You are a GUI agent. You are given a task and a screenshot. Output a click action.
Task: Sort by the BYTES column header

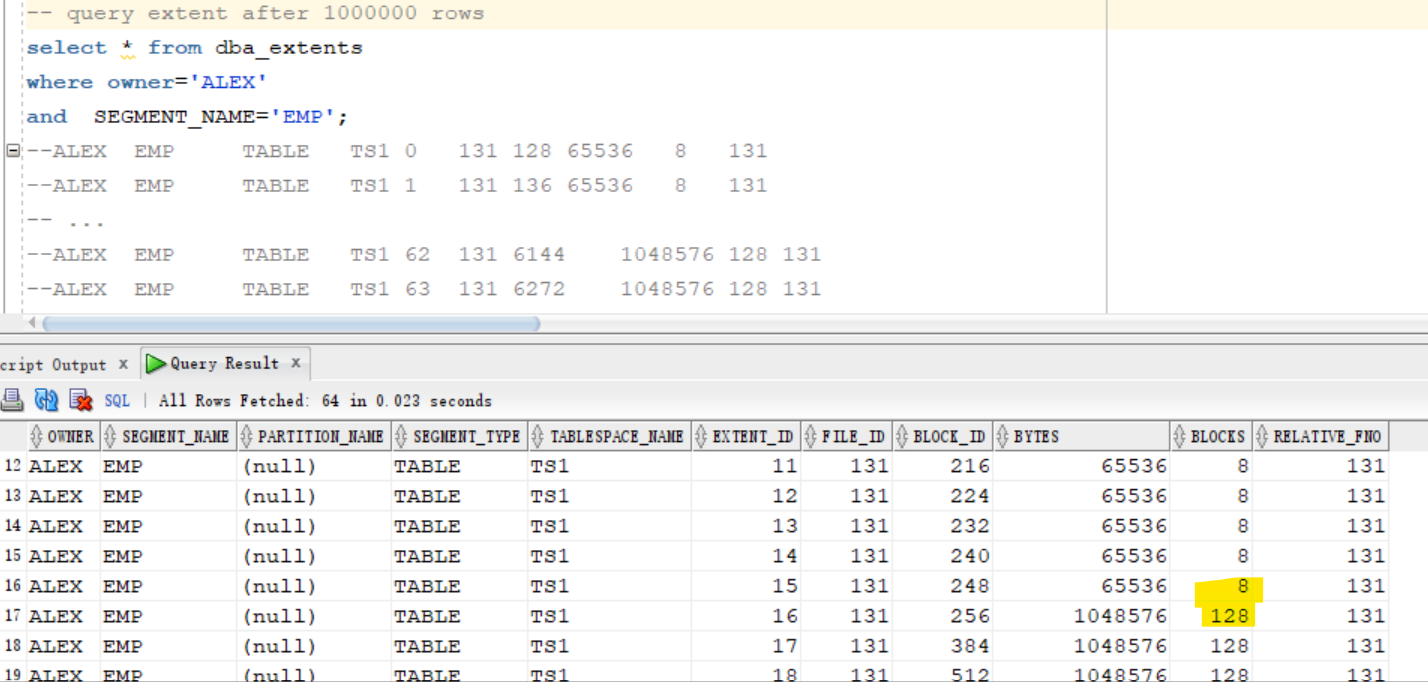pyautogui.click(x=1081, y=437)
